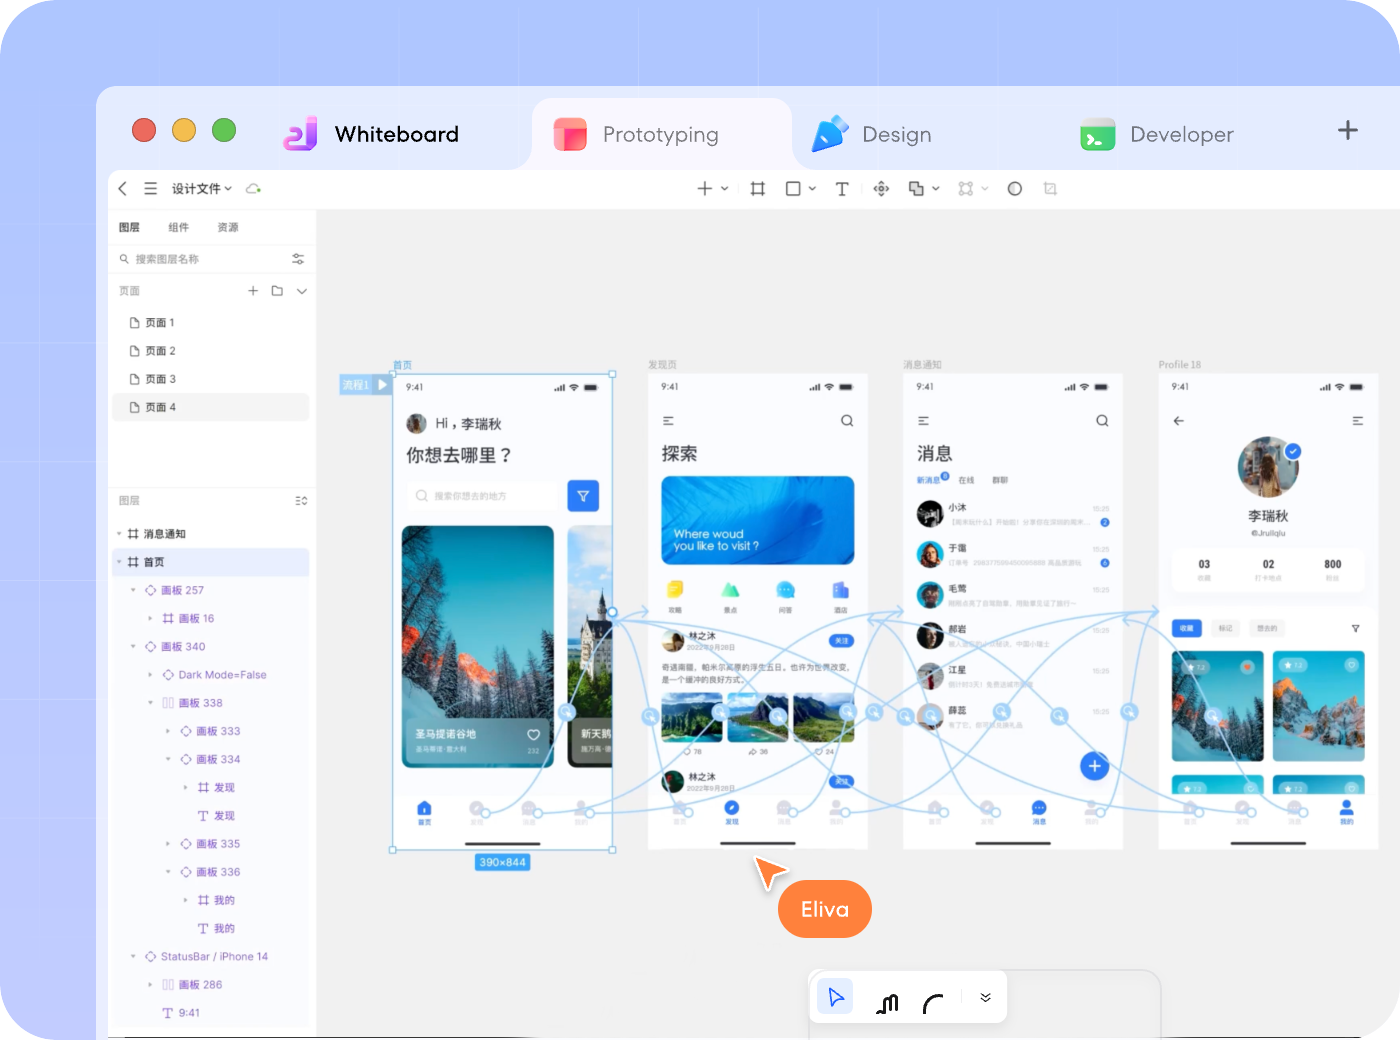Image resolution: width=1400 pixels, height=1040 pixels.
Task: Click the layer name search input field
Action: click(200, 258)
